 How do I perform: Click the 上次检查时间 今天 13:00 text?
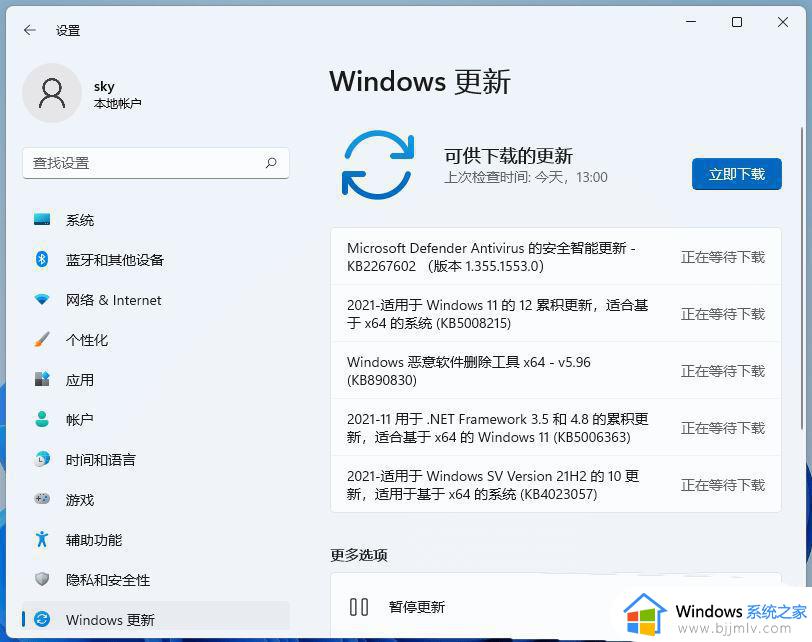pos(526,177)
